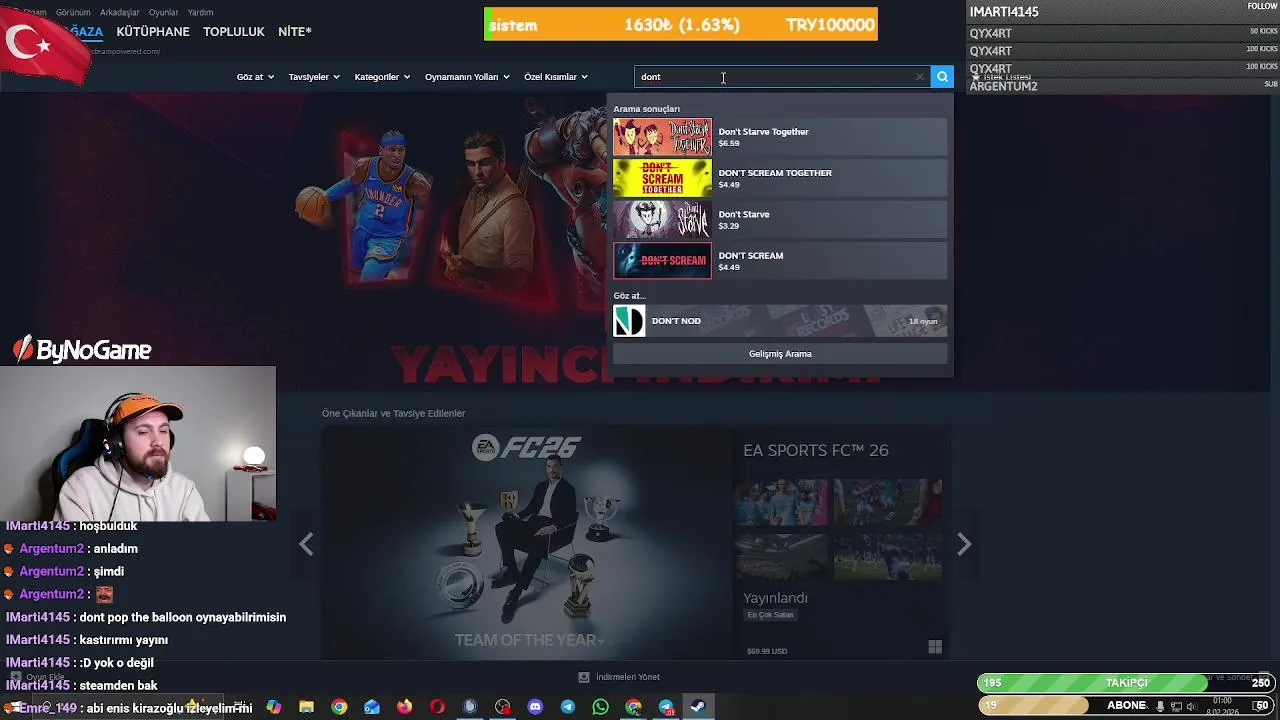
Task: Click the Arama sonuçları heading
Action: [646, 109]
